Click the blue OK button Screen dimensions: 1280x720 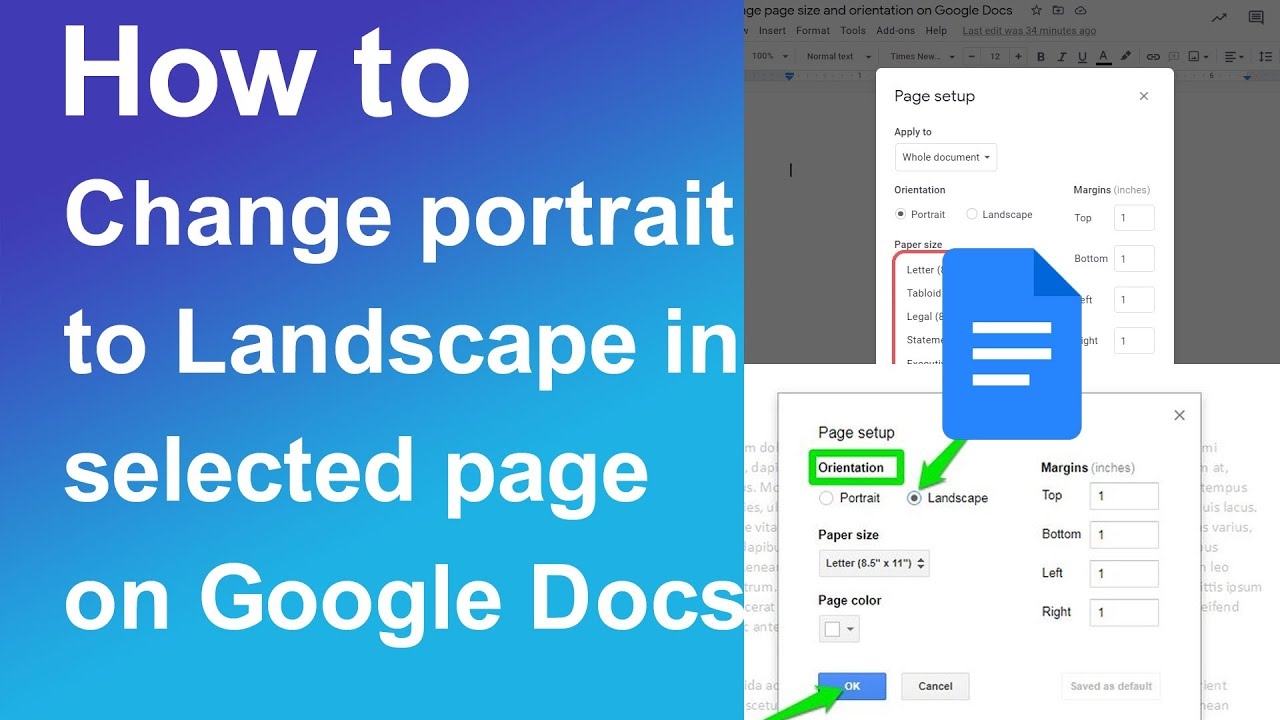pyautogui.click(x=852, y=686)
